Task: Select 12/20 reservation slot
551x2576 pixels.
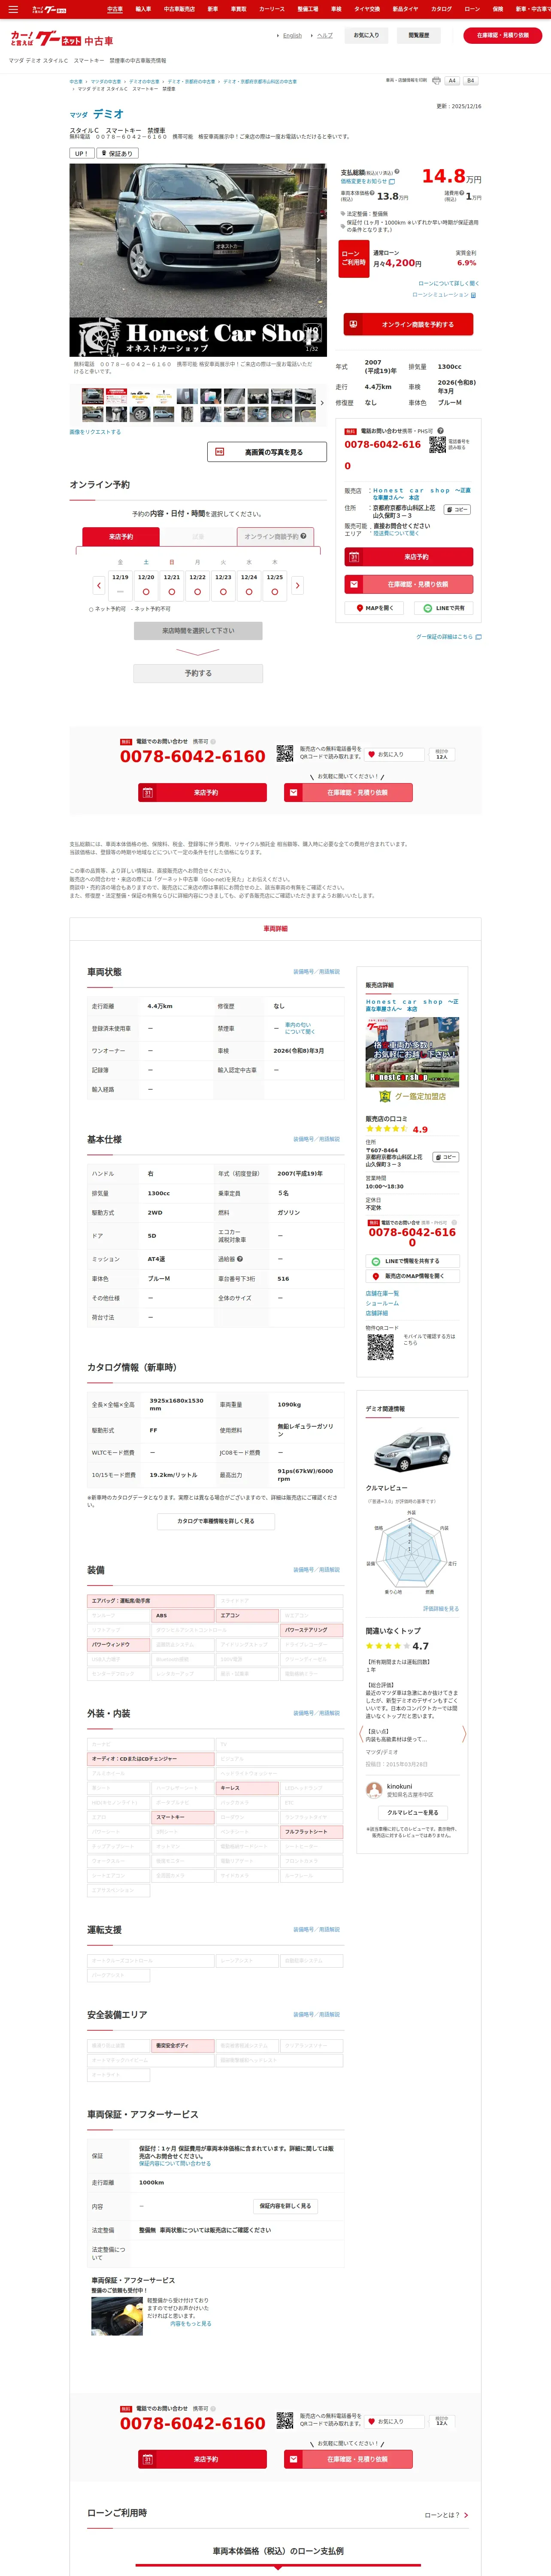Action: pos(146,585)
